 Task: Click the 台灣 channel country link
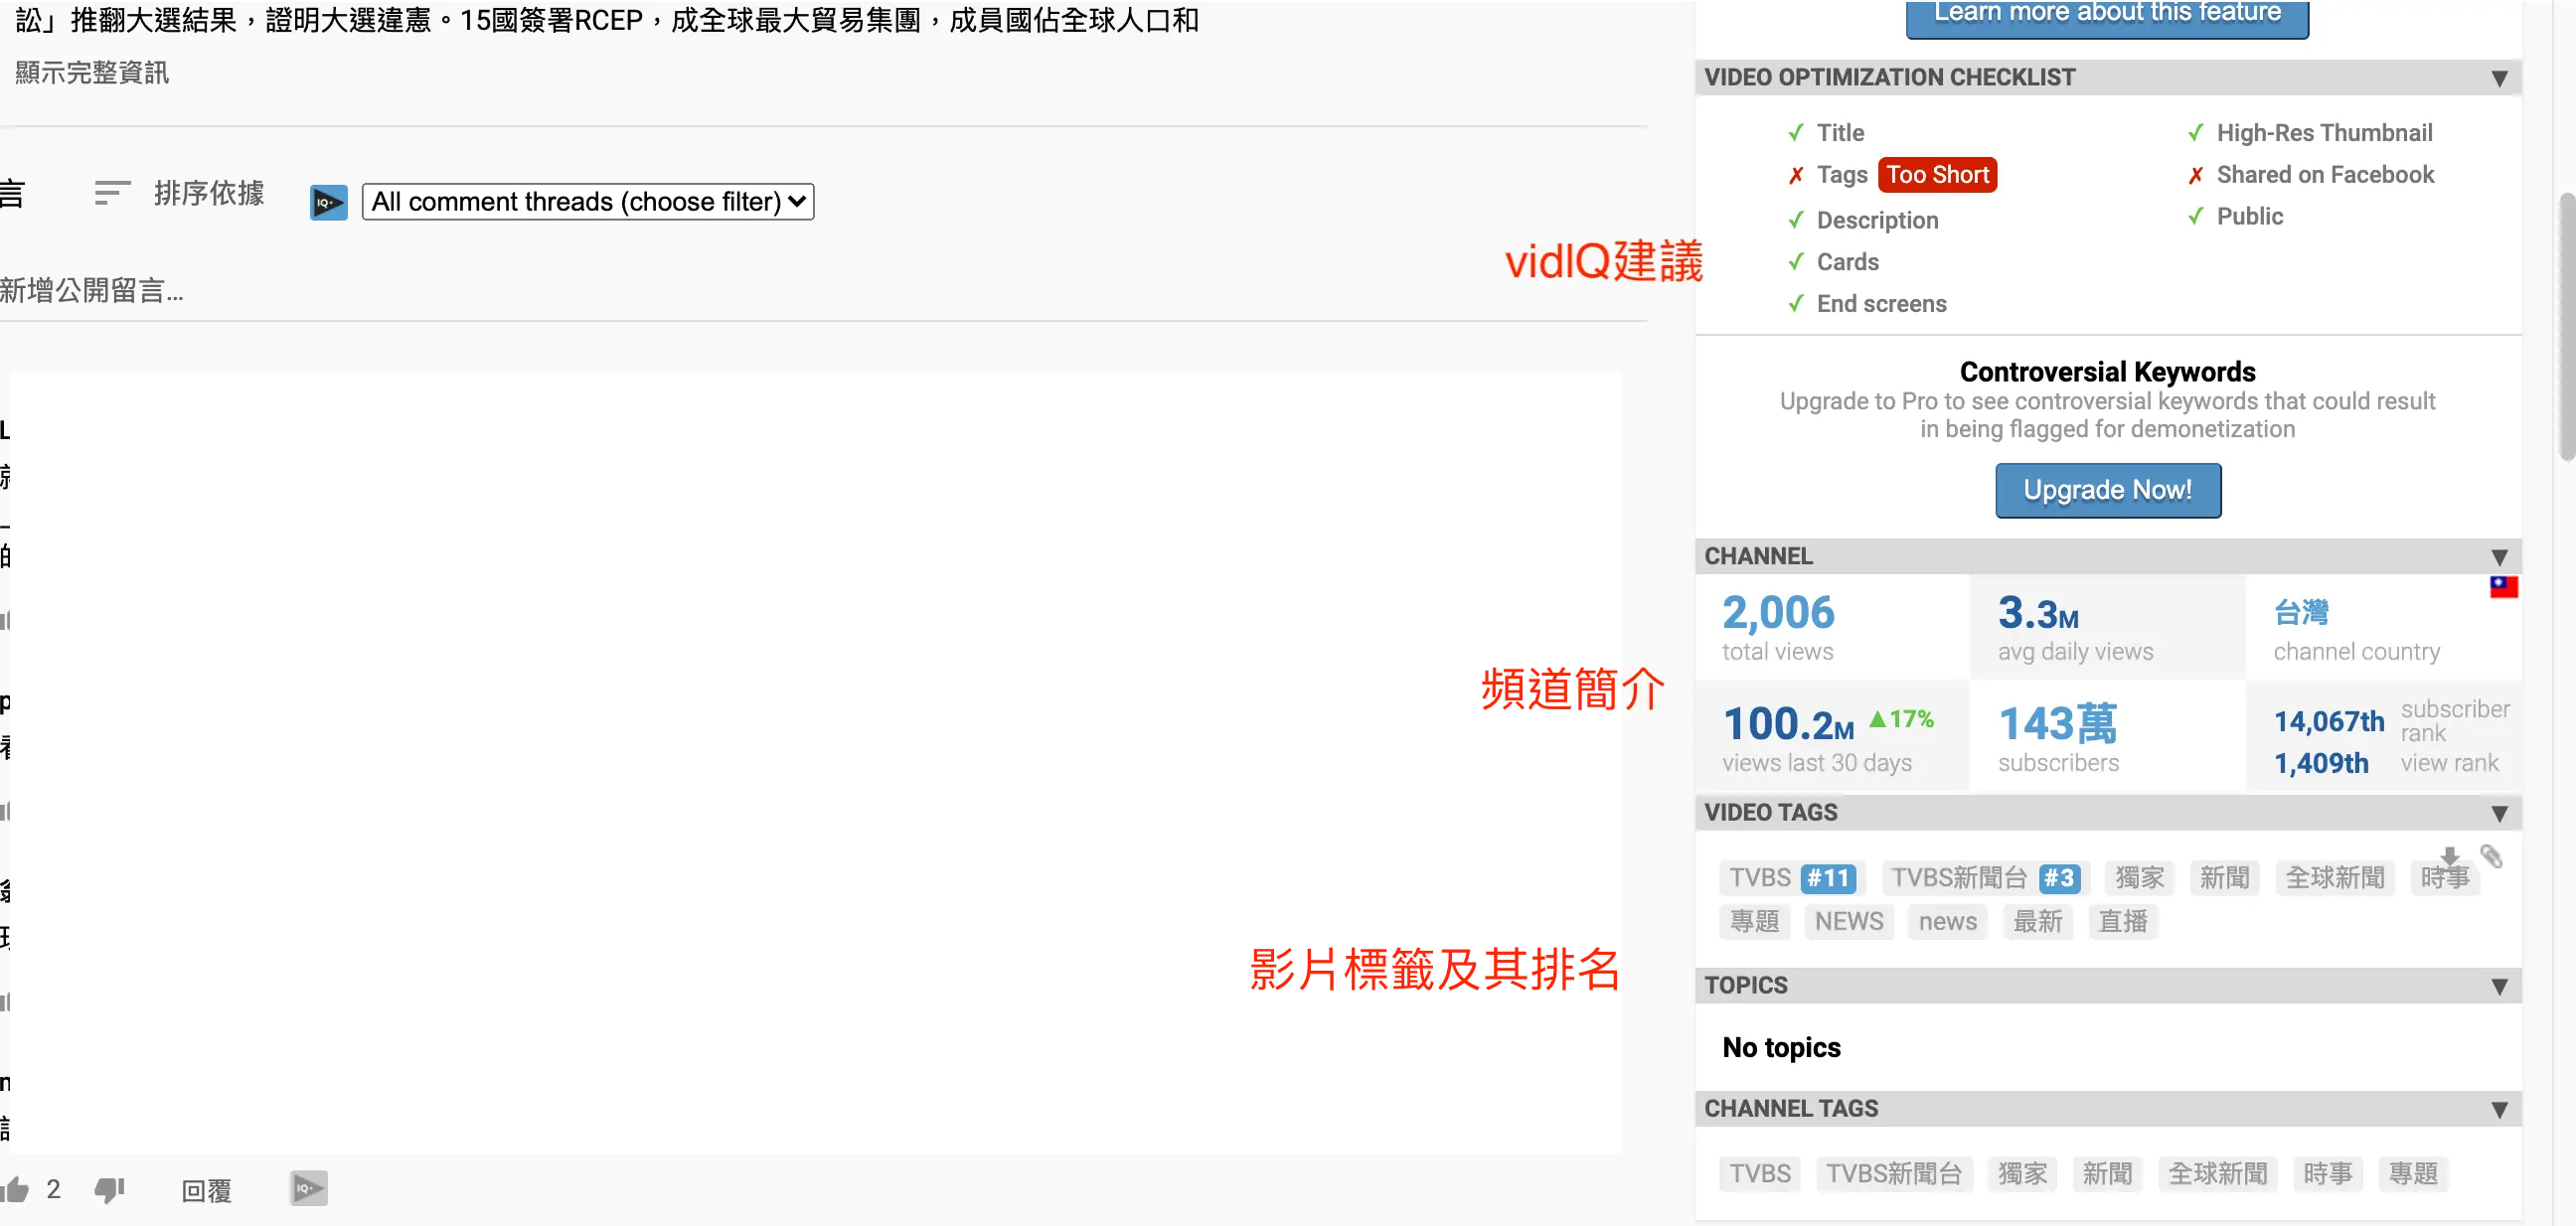pyautogui.click(x=2300, y=612)
